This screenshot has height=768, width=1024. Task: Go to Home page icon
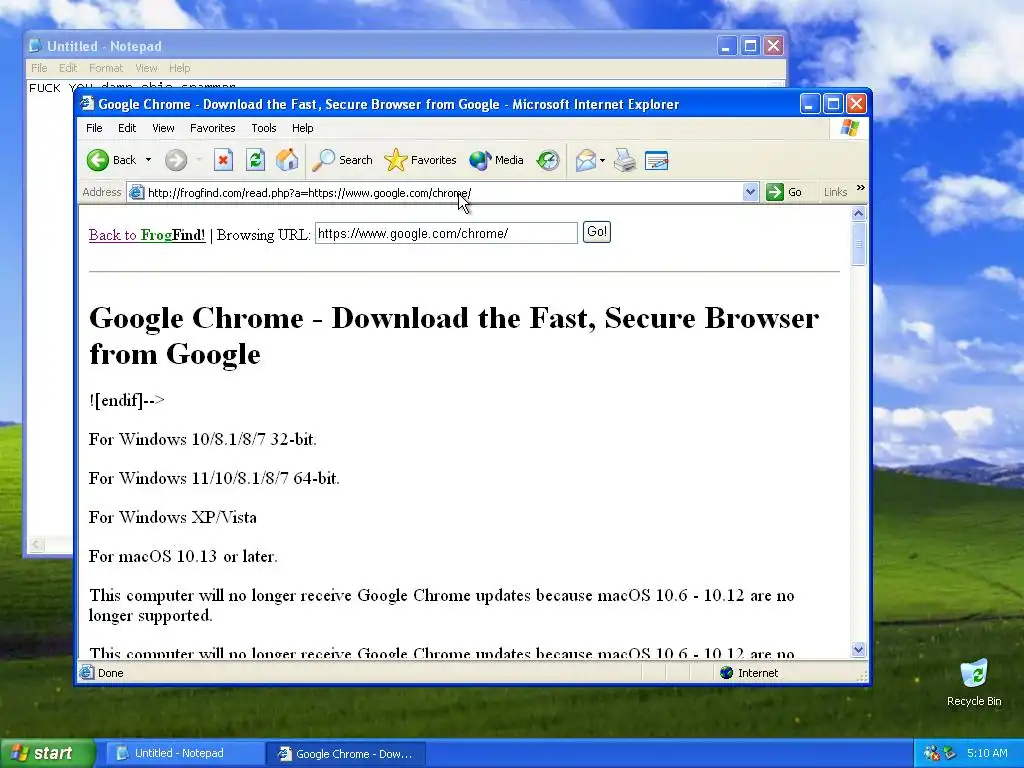pos(287,160)
